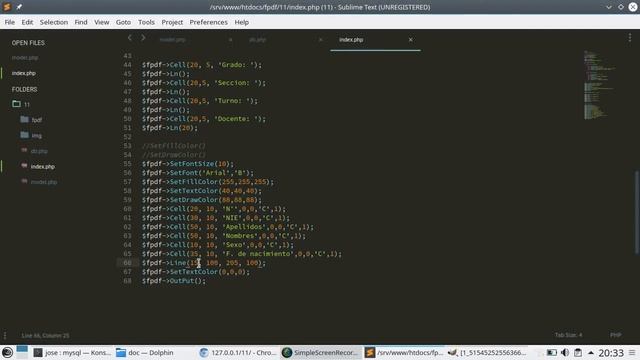
Task: Switch to the SimpleScreenRecorder window
Action: 321,352
